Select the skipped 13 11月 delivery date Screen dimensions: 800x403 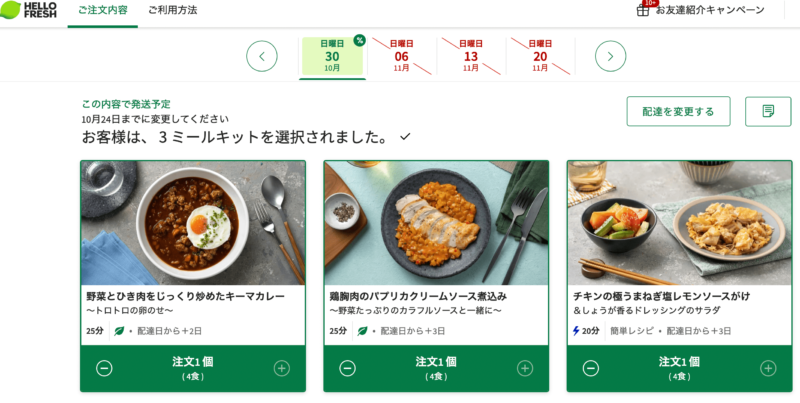[x=471, y=56]
